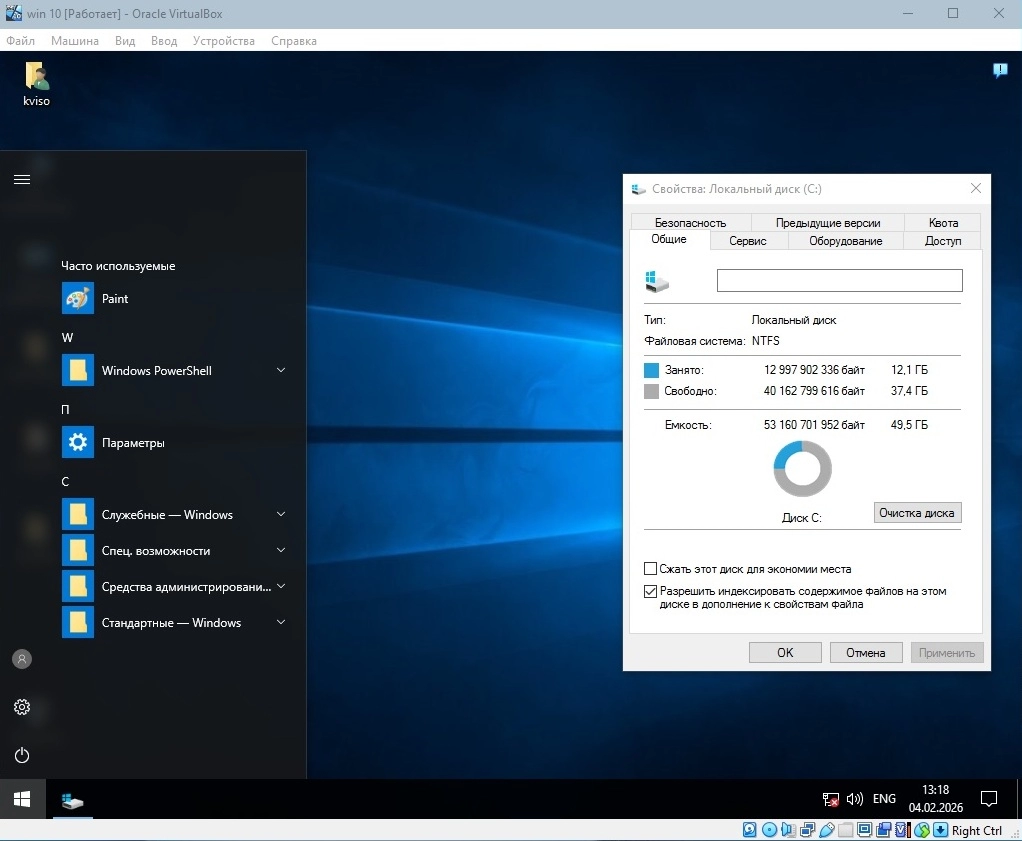Open the user account icon in Start menu
Viewport: 1022px width, 841px height.
point(22,659)
